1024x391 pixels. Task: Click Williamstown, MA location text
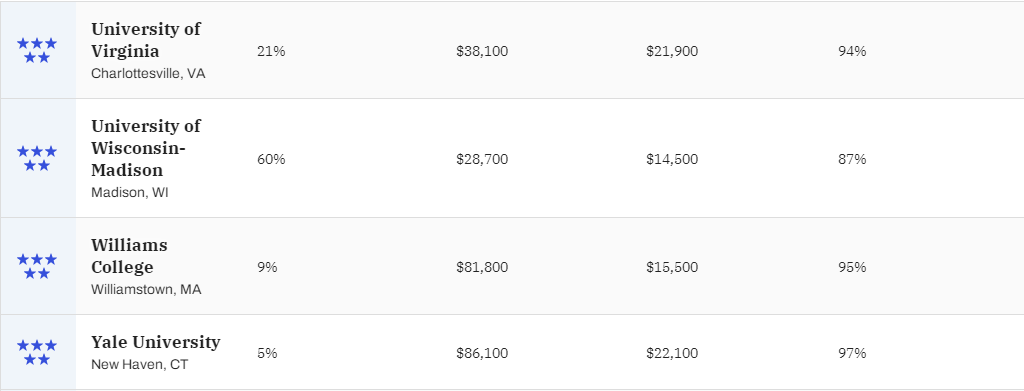(x=146, y=289)
